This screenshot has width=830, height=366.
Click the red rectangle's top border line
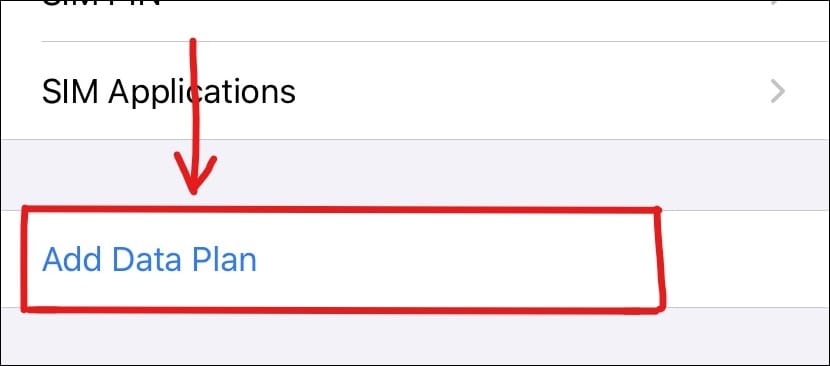coord(341,210)
